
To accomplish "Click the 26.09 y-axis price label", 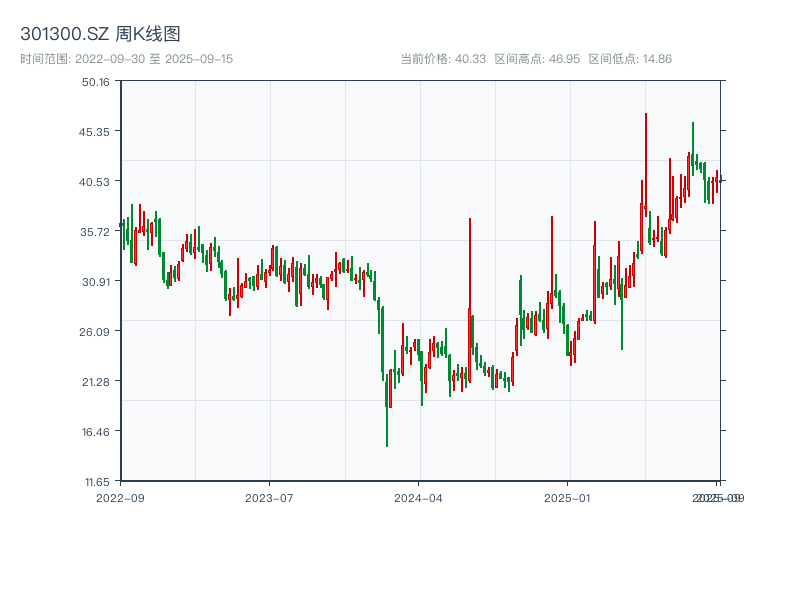I will tap(96, 331).
